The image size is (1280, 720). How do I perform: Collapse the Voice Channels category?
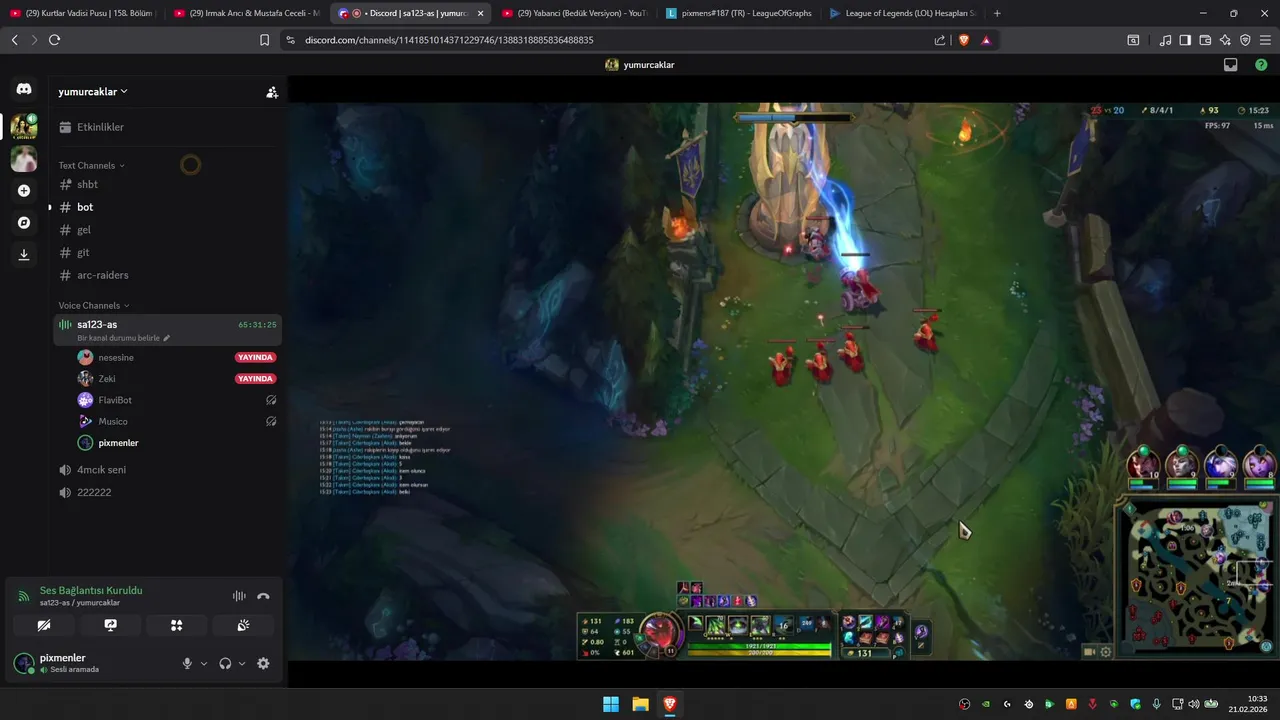93,305
